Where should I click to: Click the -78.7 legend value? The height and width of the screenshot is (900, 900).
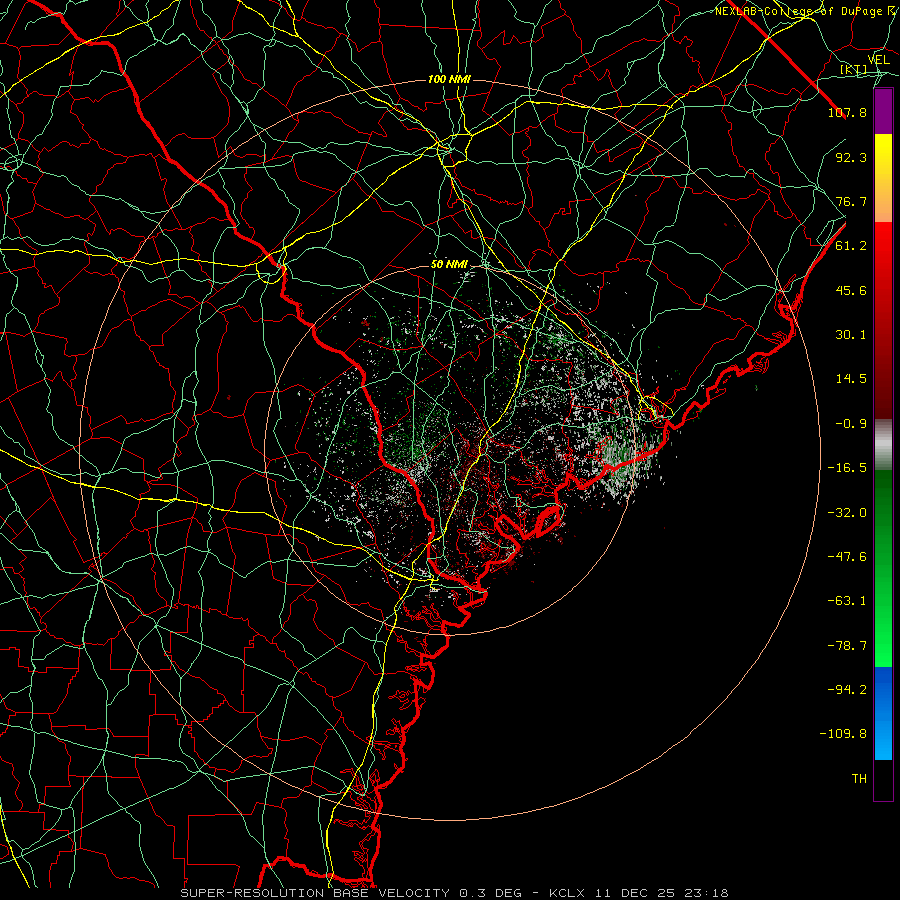point(847,646)
